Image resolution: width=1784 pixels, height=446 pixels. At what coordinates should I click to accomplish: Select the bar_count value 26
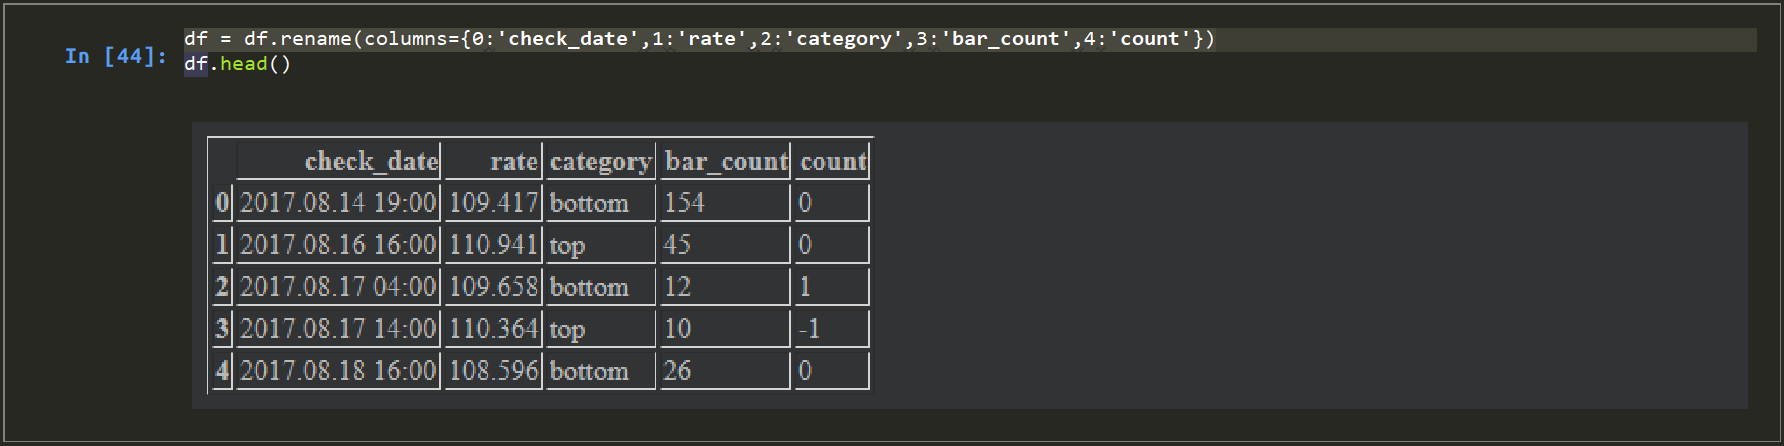click(678, 371)
